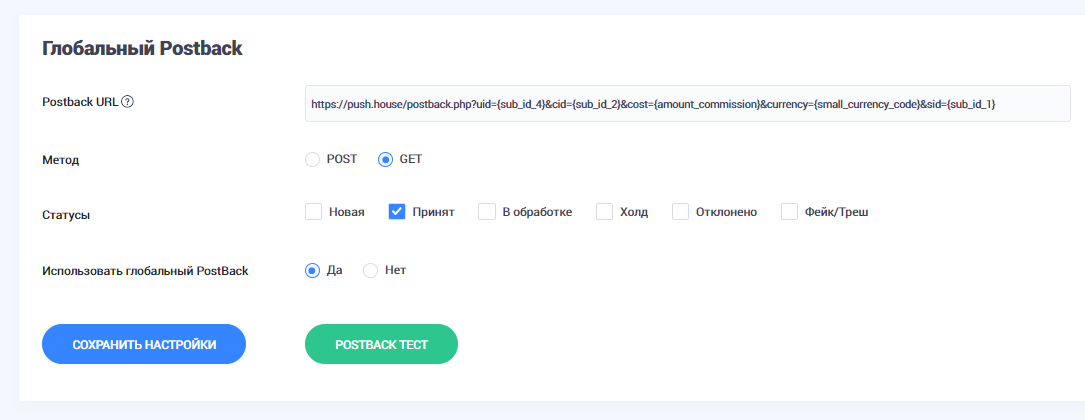
Task: Click into the Postback URL input field
Action: point(686,103)
